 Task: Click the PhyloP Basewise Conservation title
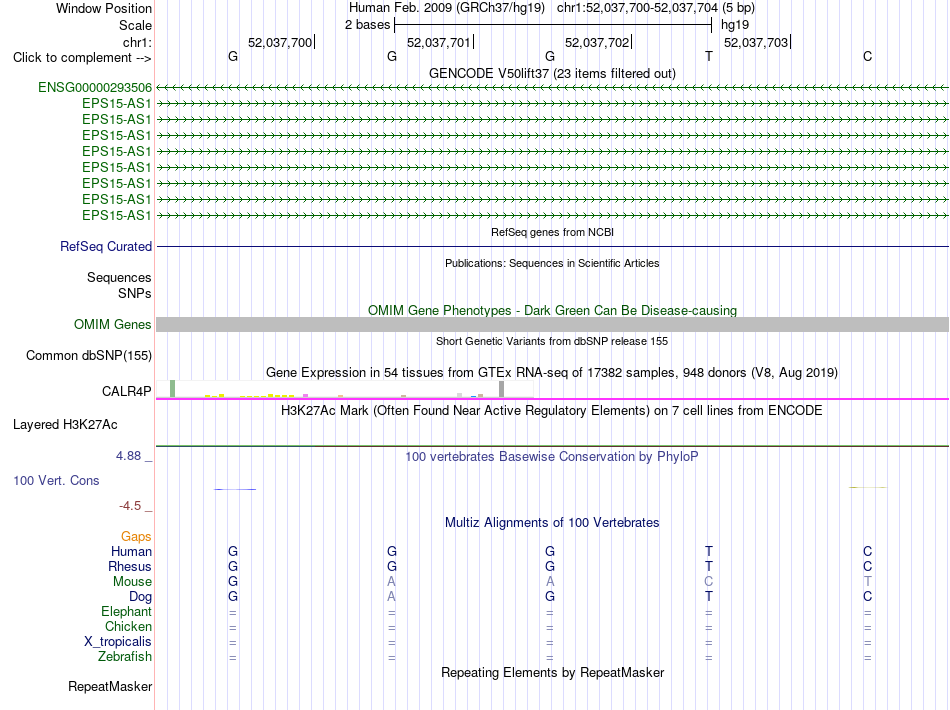click(552, 456)
